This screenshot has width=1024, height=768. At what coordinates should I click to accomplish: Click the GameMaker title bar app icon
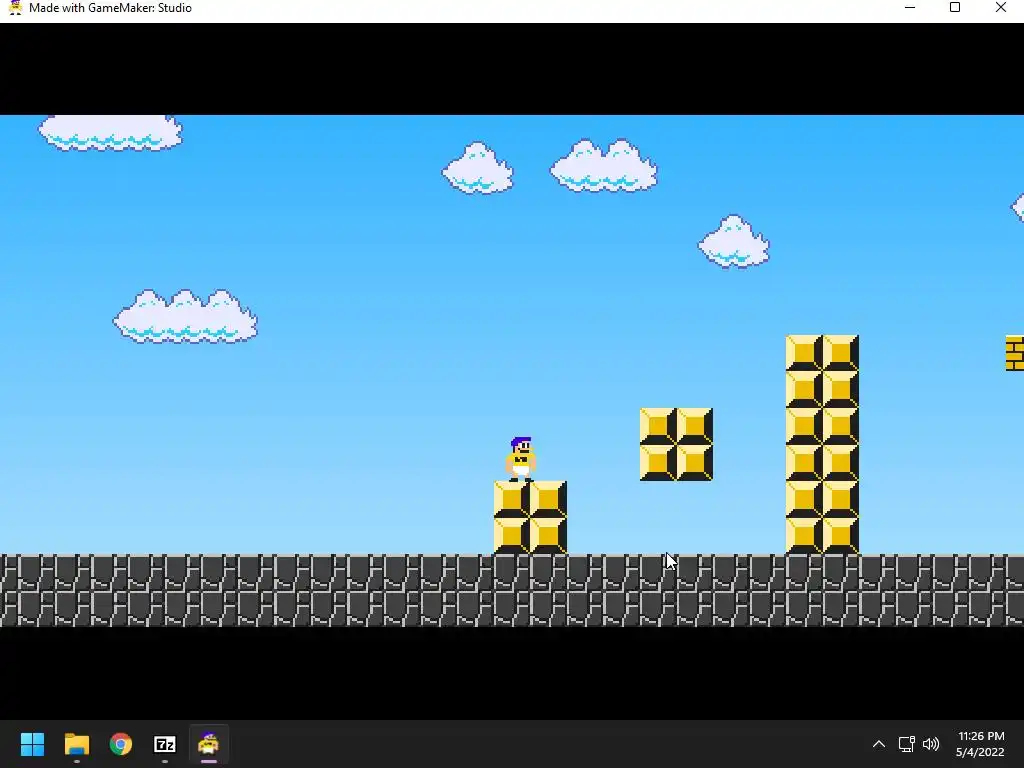click(x=15, y=8)
